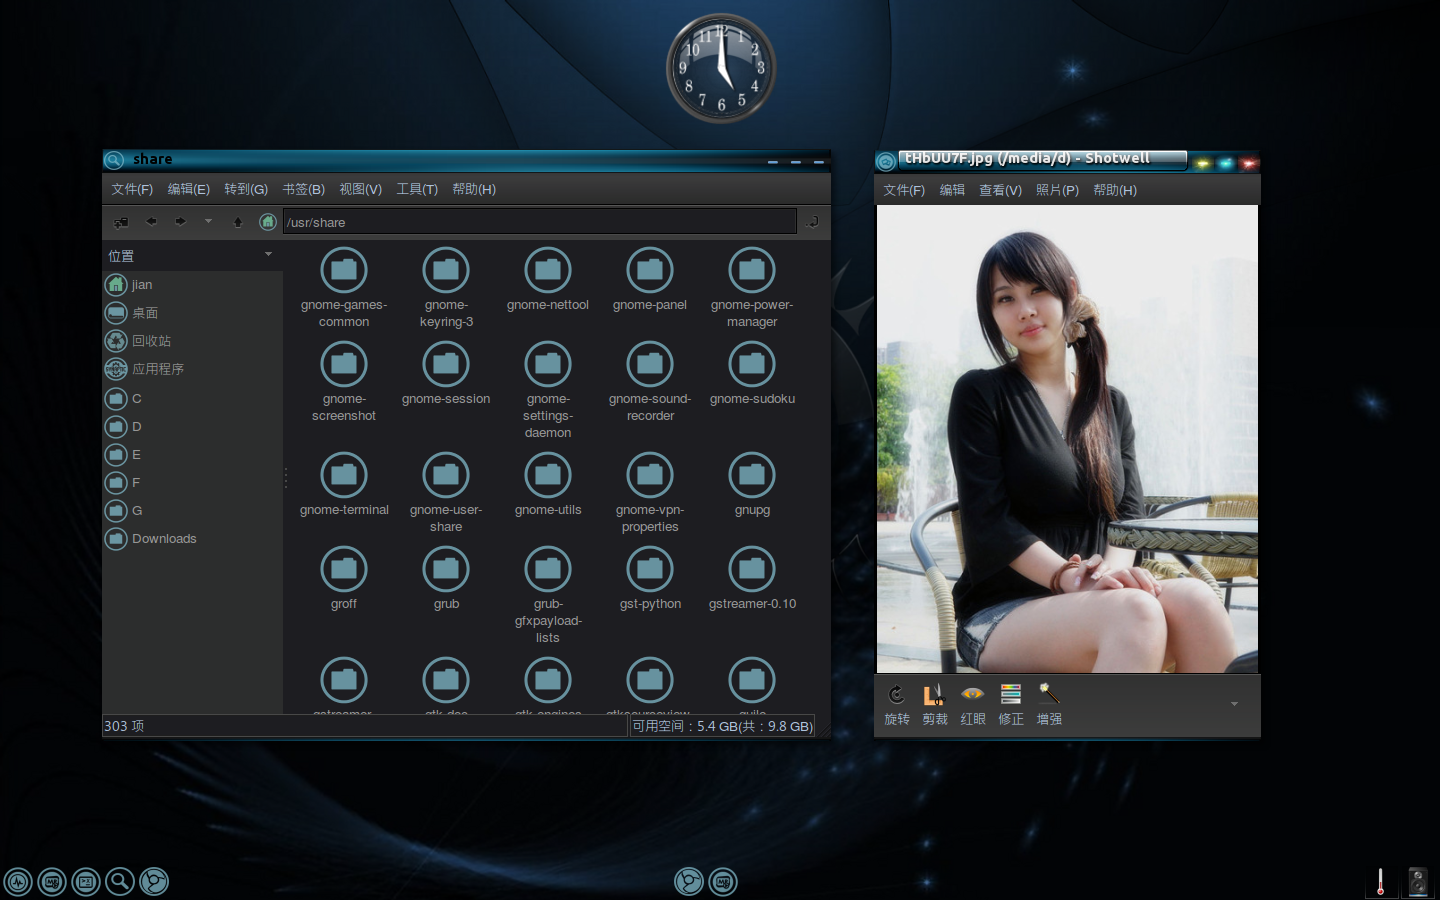Select the gnome-user-share folder
The width and height of the screenshot is (1440, 900).
(x=446, y=492)
